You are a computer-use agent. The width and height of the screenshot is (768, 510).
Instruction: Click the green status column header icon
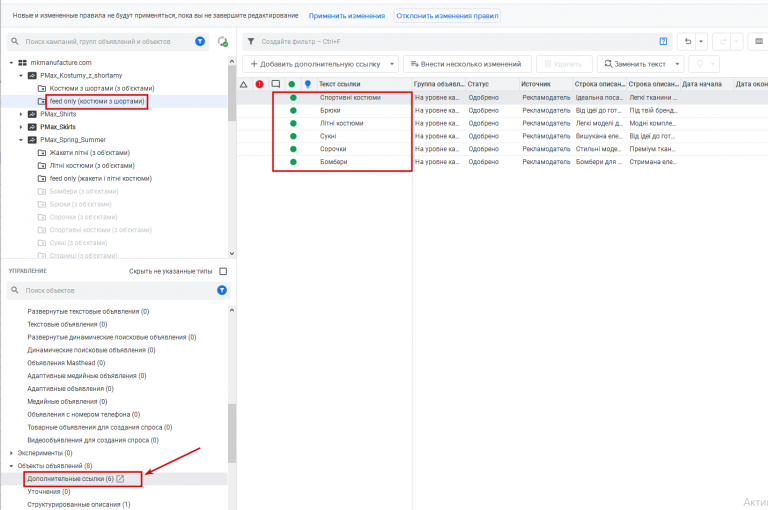pos(292,84)
